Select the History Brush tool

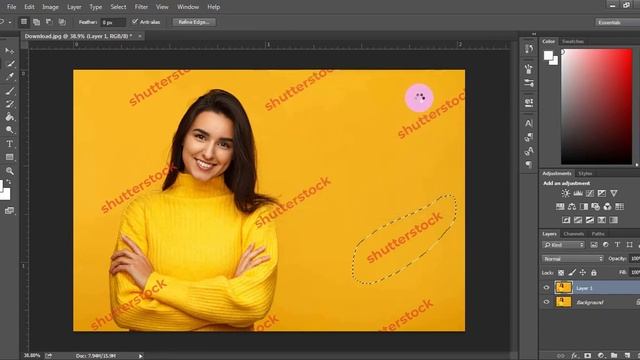[x=9, y=104]
